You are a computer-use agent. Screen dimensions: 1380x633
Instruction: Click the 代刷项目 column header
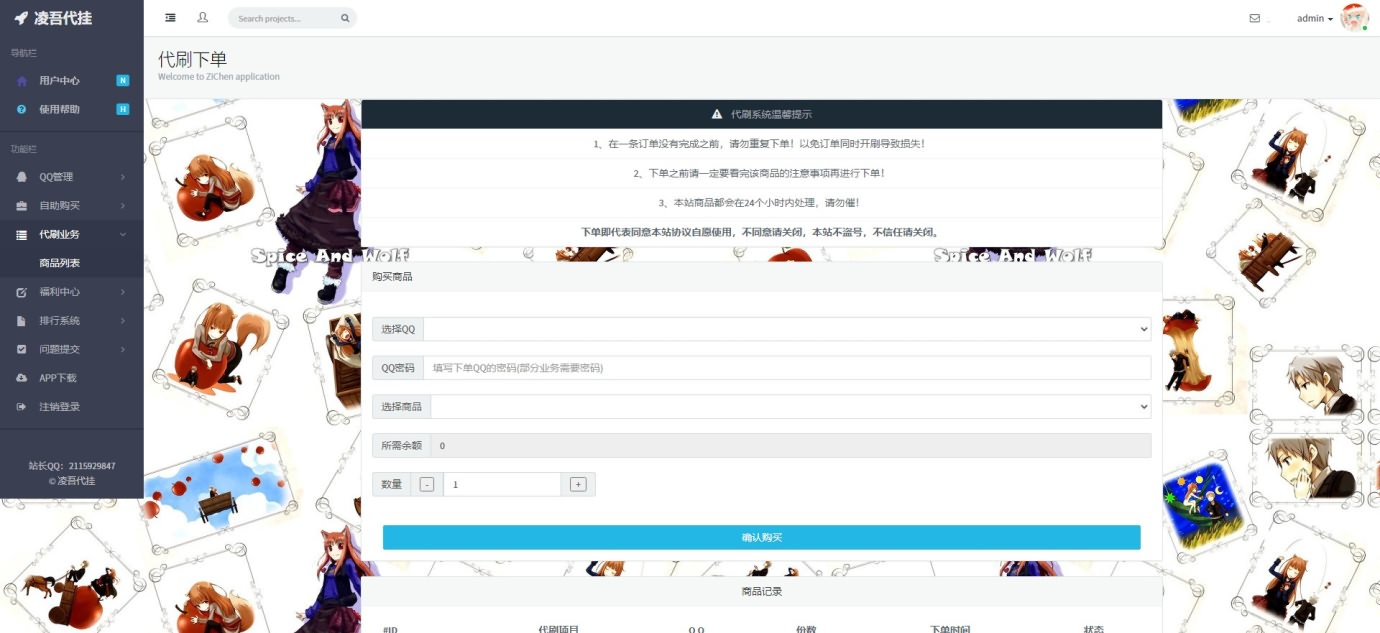(559, 629)
